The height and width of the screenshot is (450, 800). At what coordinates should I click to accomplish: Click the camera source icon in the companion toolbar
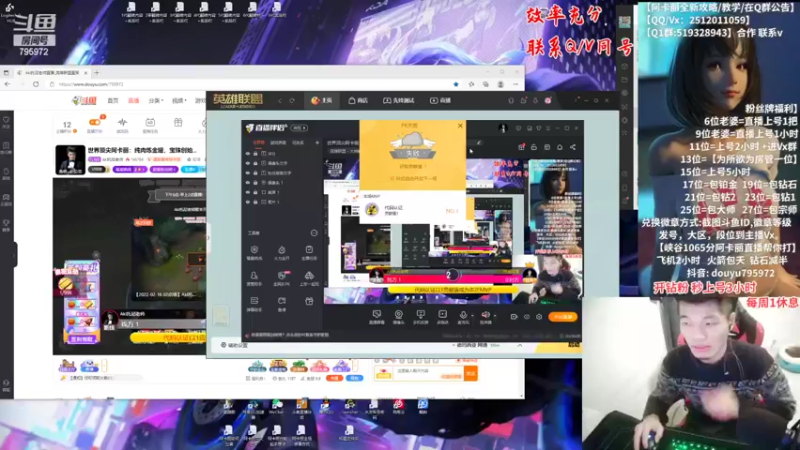(398, 315)
